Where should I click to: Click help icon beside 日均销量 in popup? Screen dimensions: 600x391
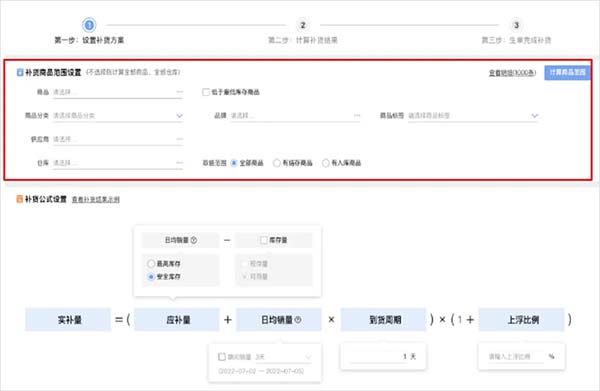pyautogui.click(x=194, y=240)
